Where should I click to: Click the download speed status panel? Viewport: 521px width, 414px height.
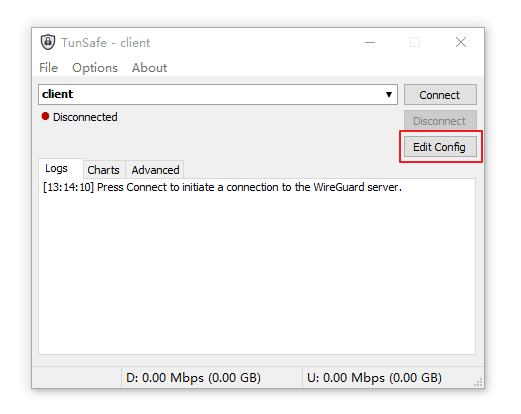212,378
